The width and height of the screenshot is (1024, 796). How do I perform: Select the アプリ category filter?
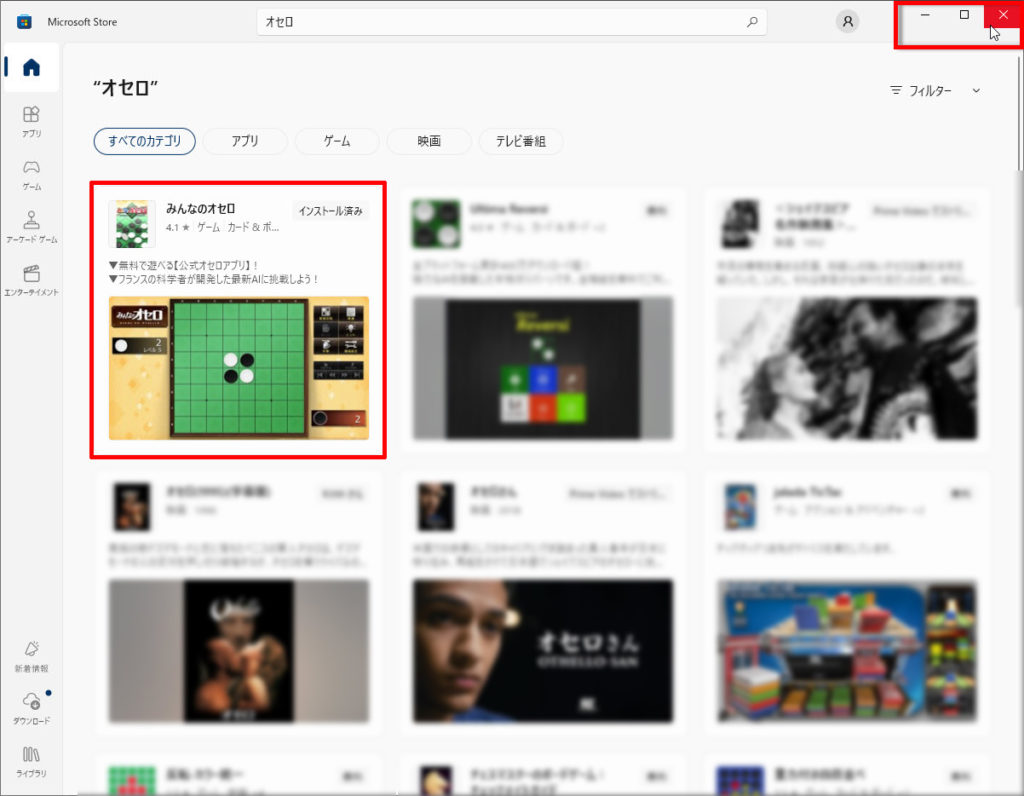click(245, 141)
